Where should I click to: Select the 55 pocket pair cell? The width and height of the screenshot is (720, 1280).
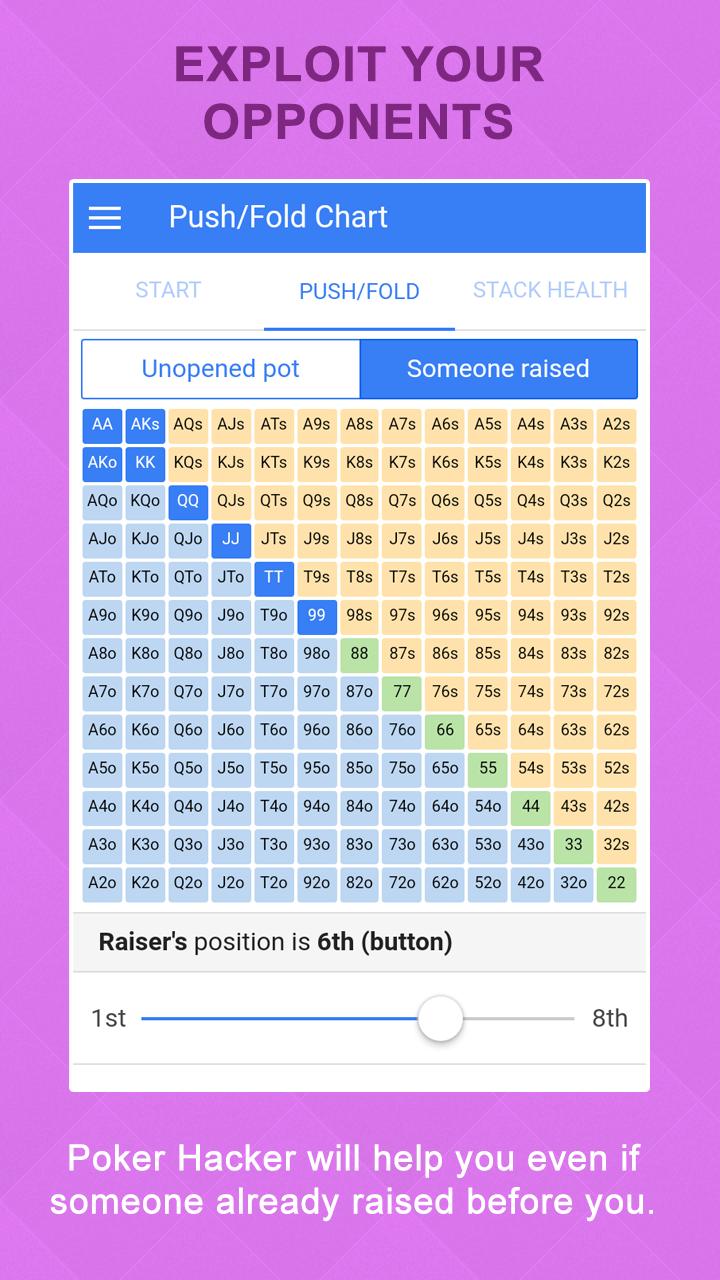[488, 769]
